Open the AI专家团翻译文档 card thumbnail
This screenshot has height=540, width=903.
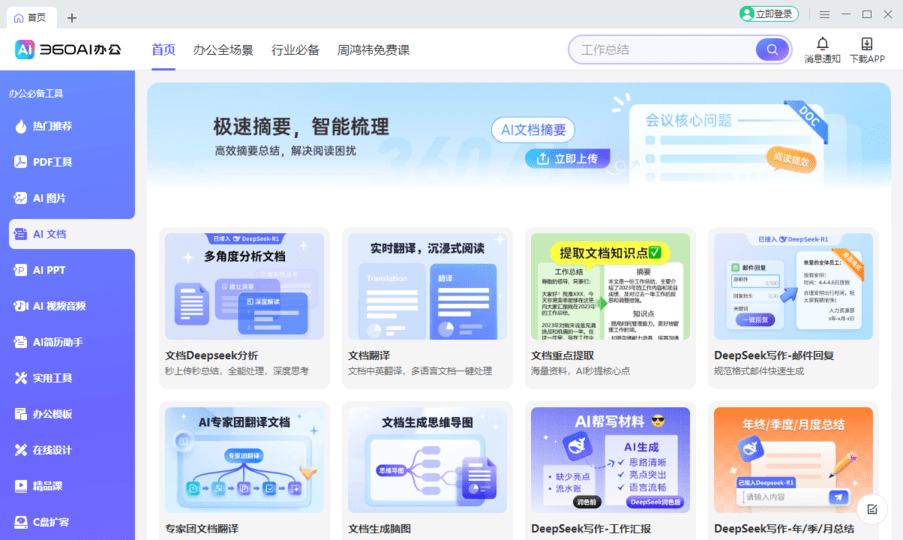[x=244, y=460]
